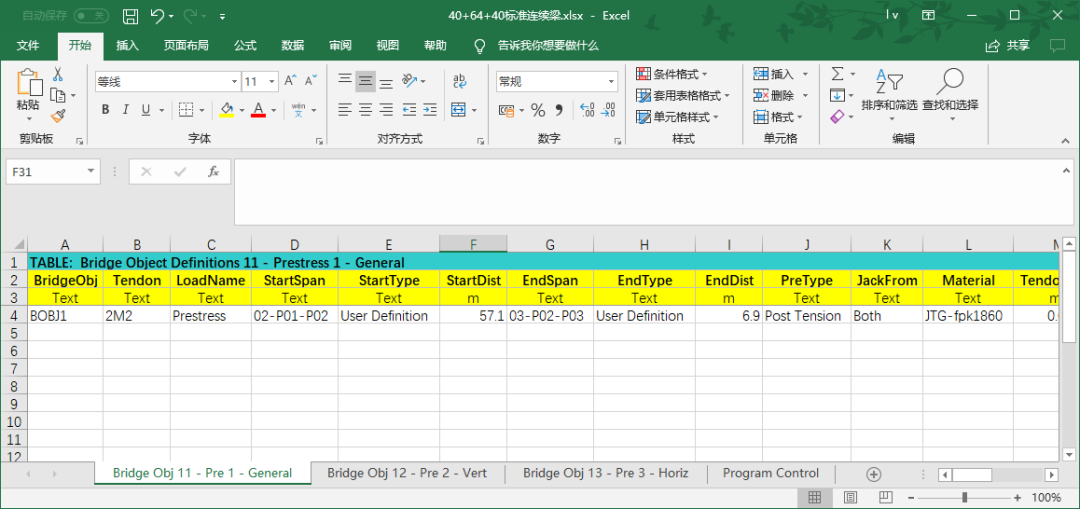Click column header F
This screenshot has height=509, width=1080.
(473, 244)
